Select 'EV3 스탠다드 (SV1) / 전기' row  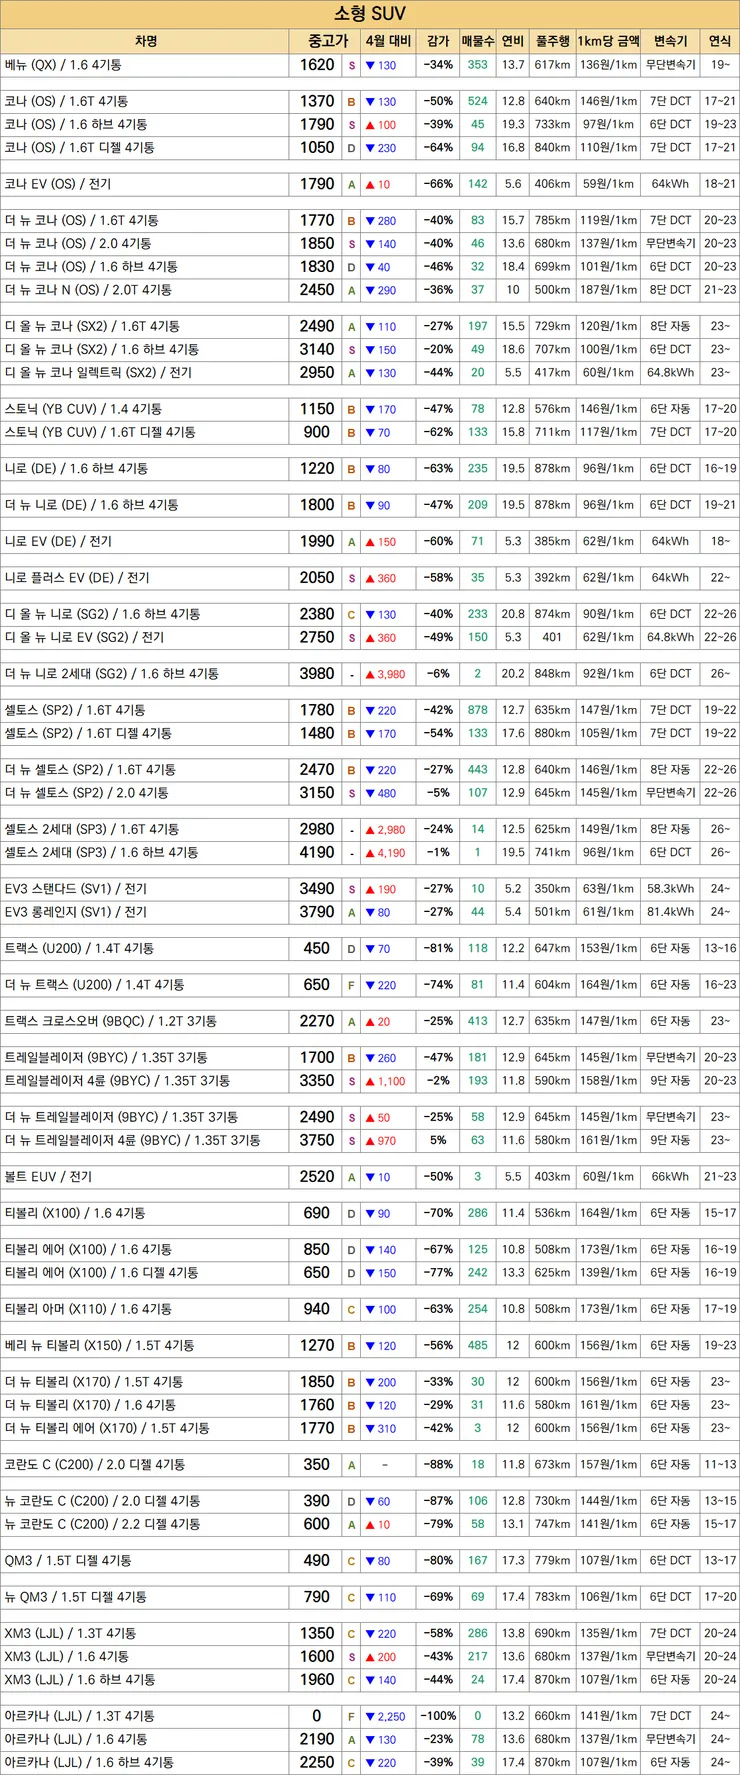pos(75,889)
